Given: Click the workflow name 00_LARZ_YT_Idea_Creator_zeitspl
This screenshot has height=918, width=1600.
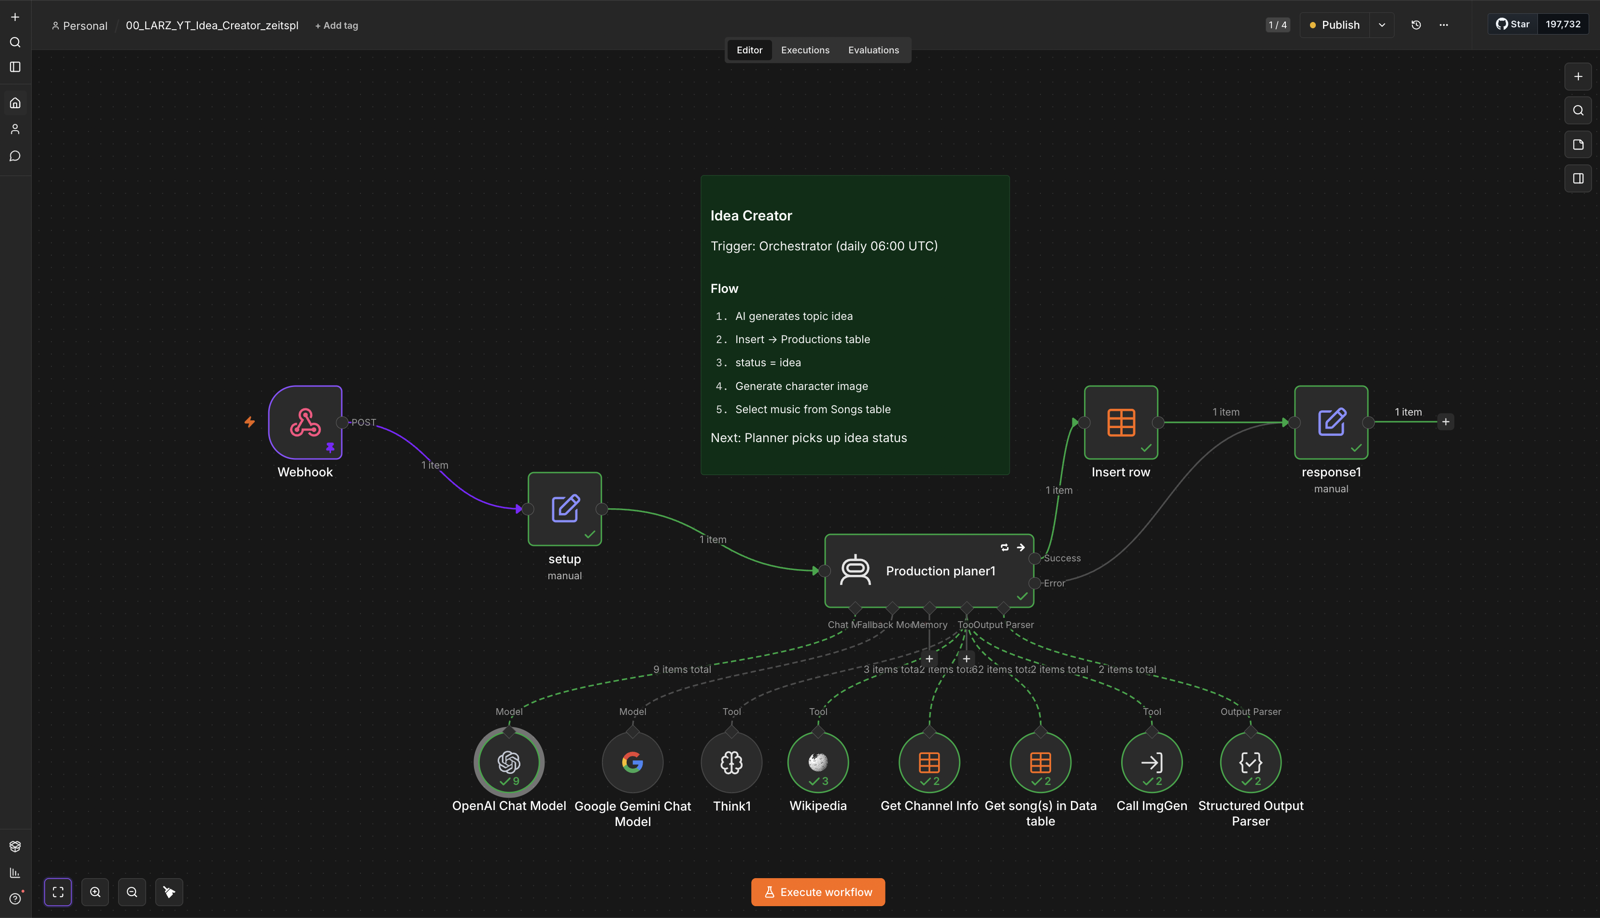Looking at the screenshot, I should tap(212, 25).
